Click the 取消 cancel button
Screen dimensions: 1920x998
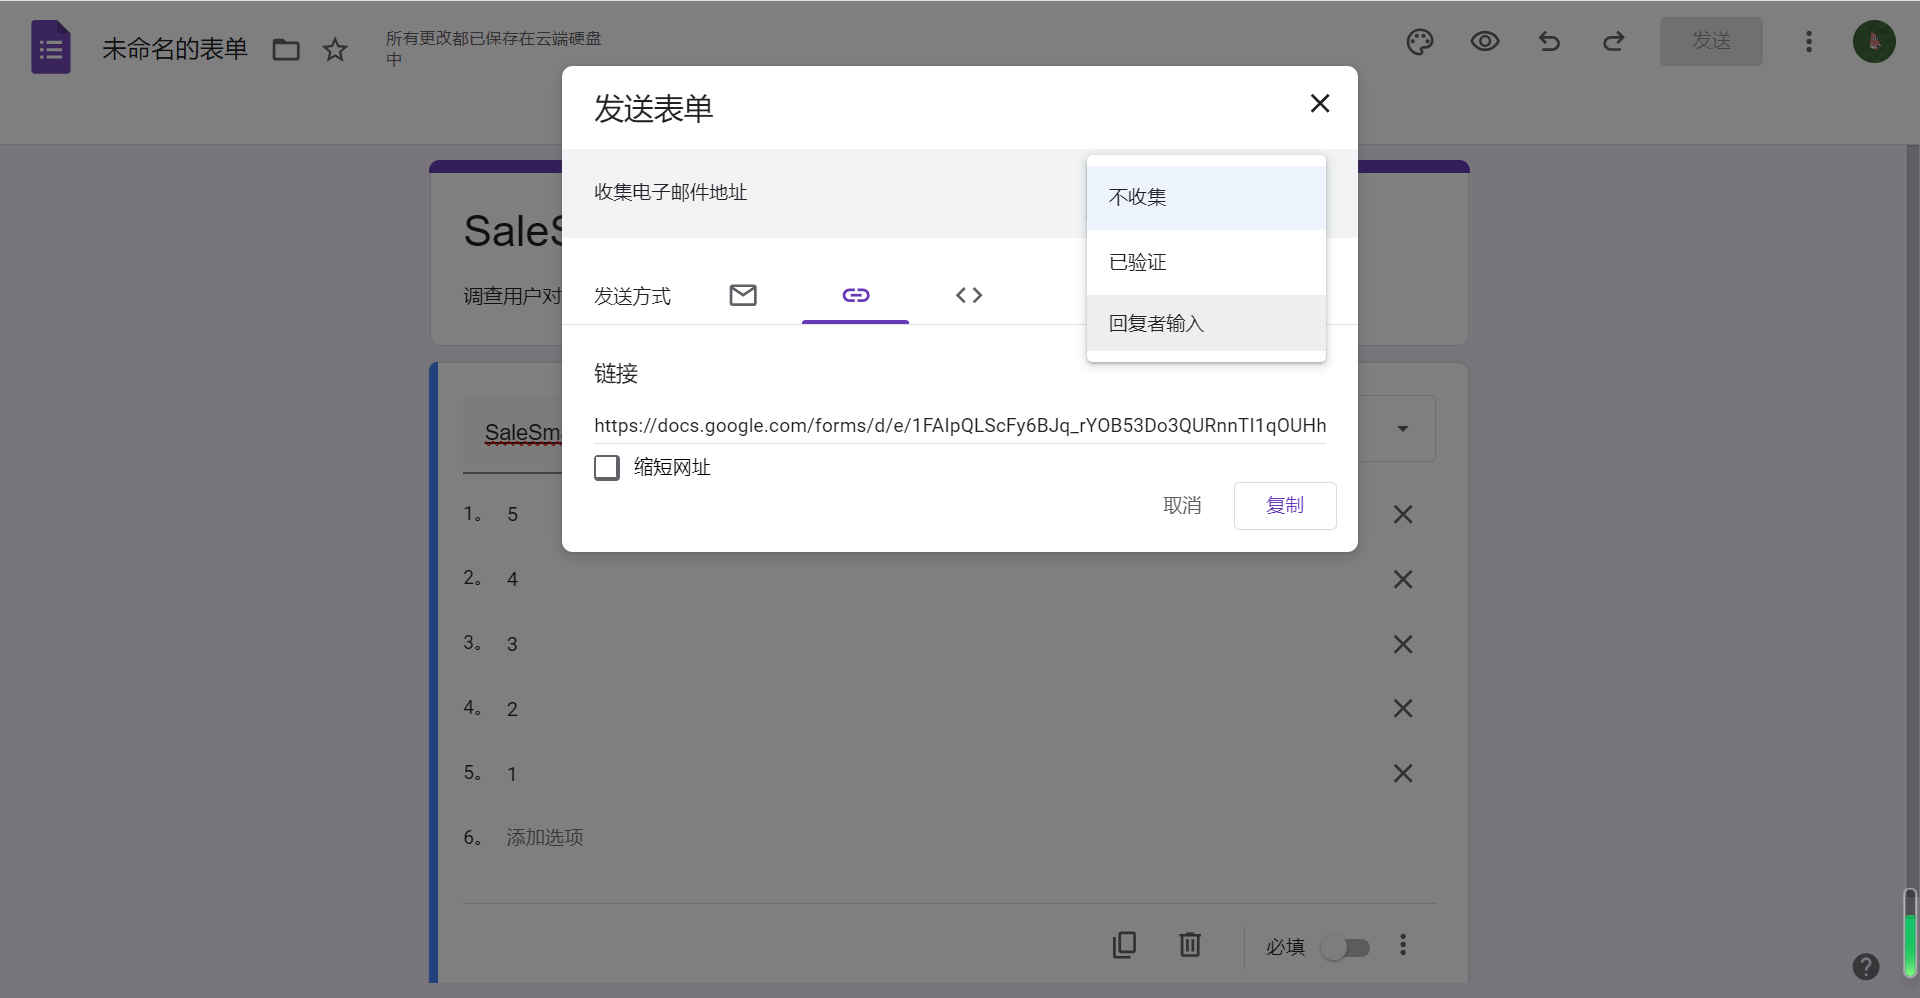(x=1182, y=506)
